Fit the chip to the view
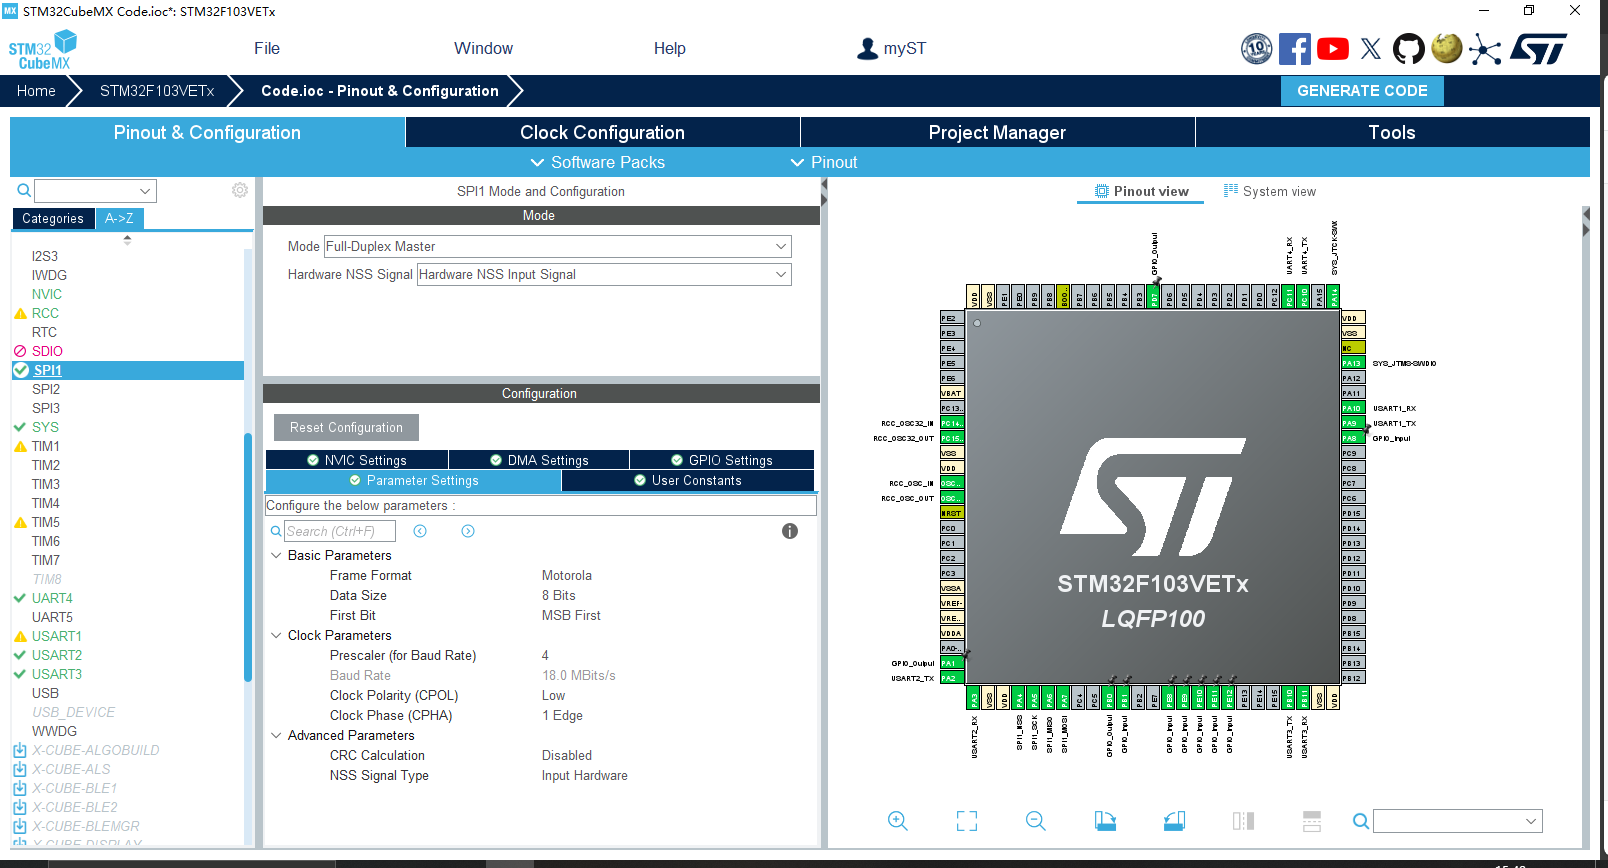The width and height of the screenshot is (1608, 868). [x=967, y=821]
